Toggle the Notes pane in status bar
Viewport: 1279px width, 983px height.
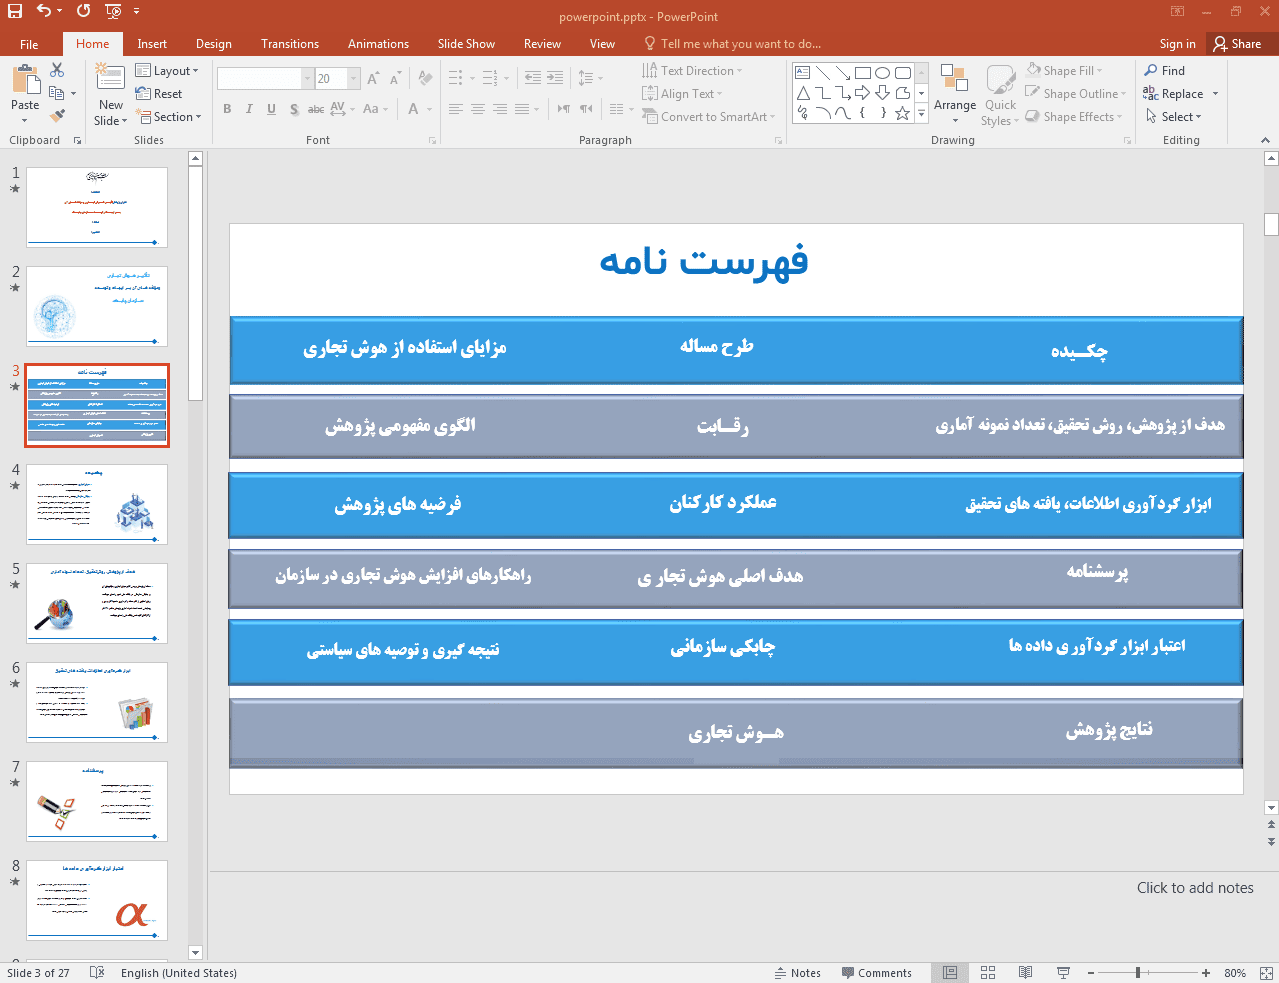(797, 973)
